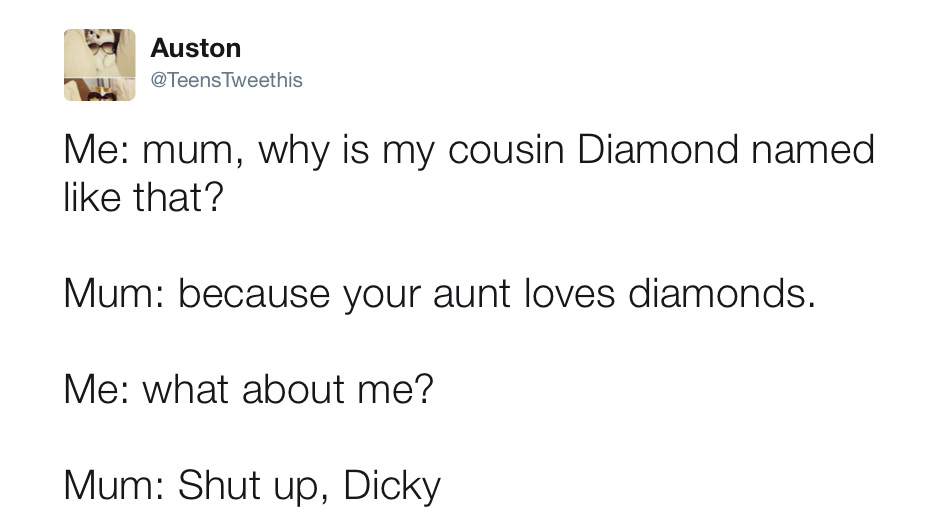Image resolution: width=944 pixels, height=522 pixels.
Task: Click the word that in 'like that?'
Action: tap(178, 197)
